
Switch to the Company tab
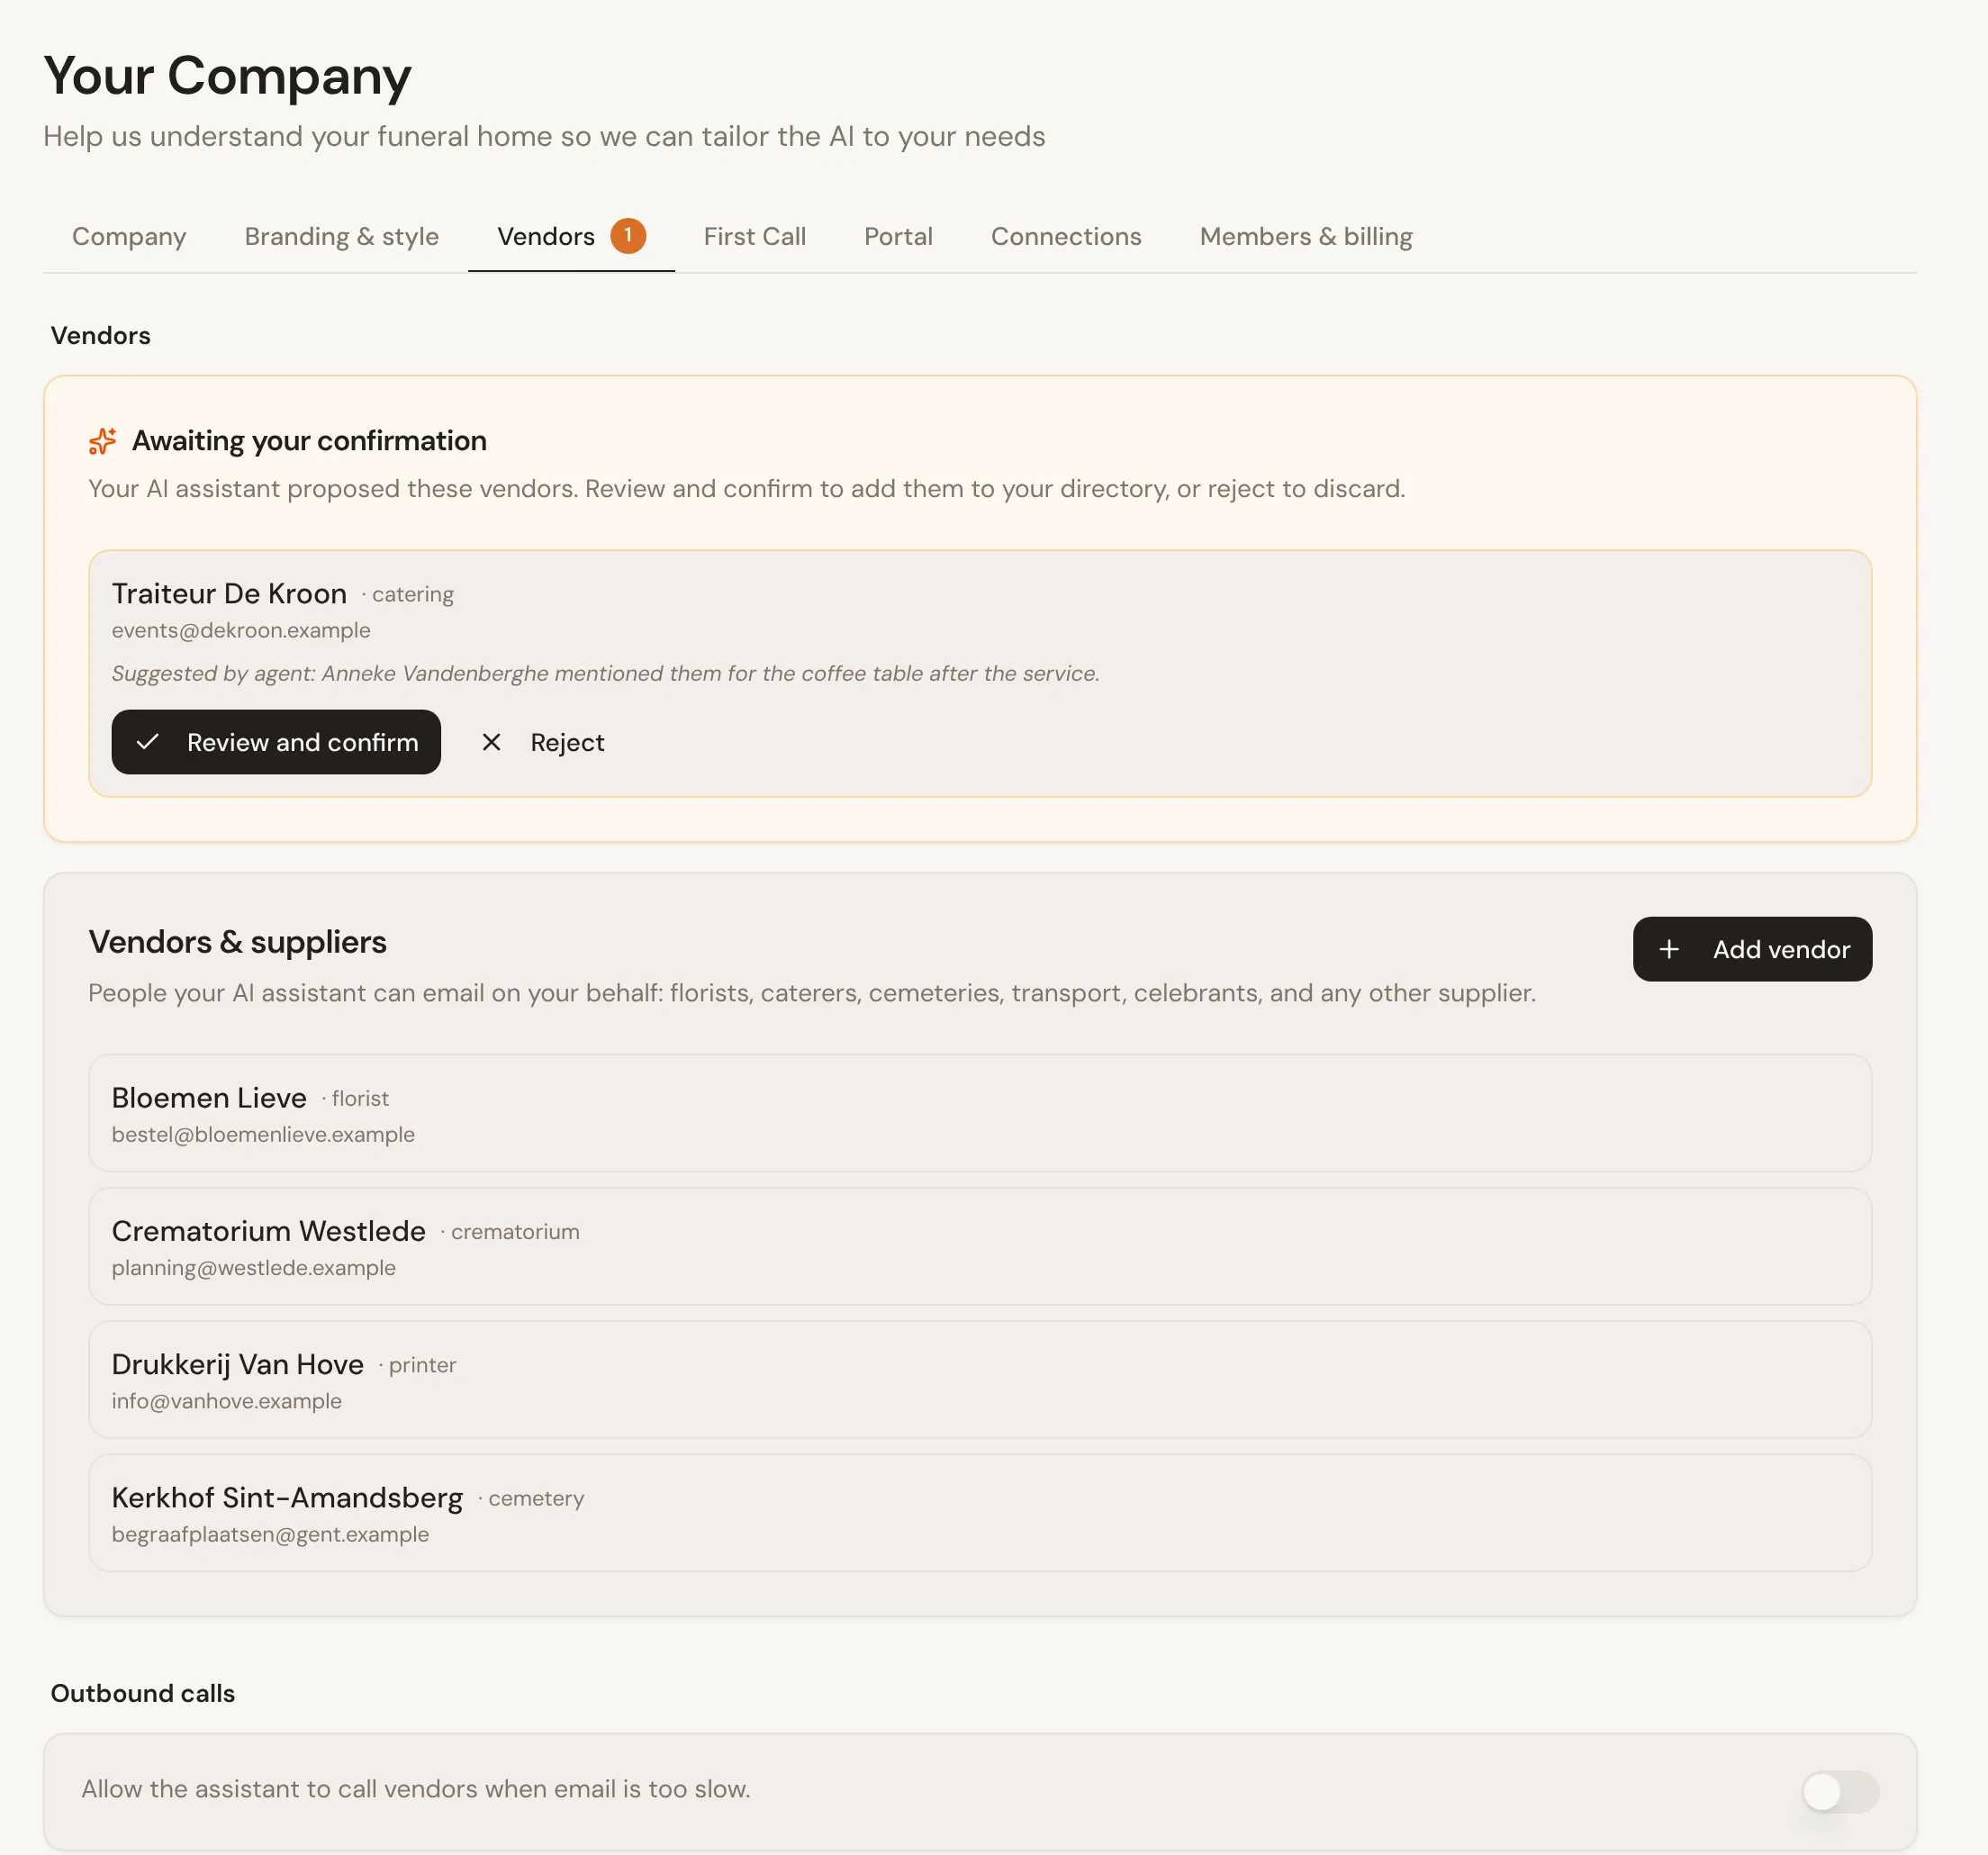click(129, 236)
